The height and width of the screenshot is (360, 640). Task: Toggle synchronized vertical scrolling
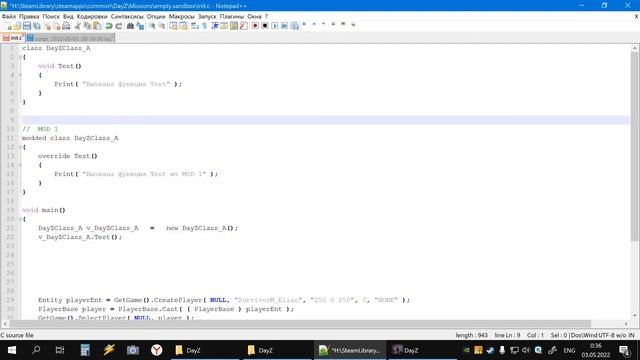[x=173, y=26]
